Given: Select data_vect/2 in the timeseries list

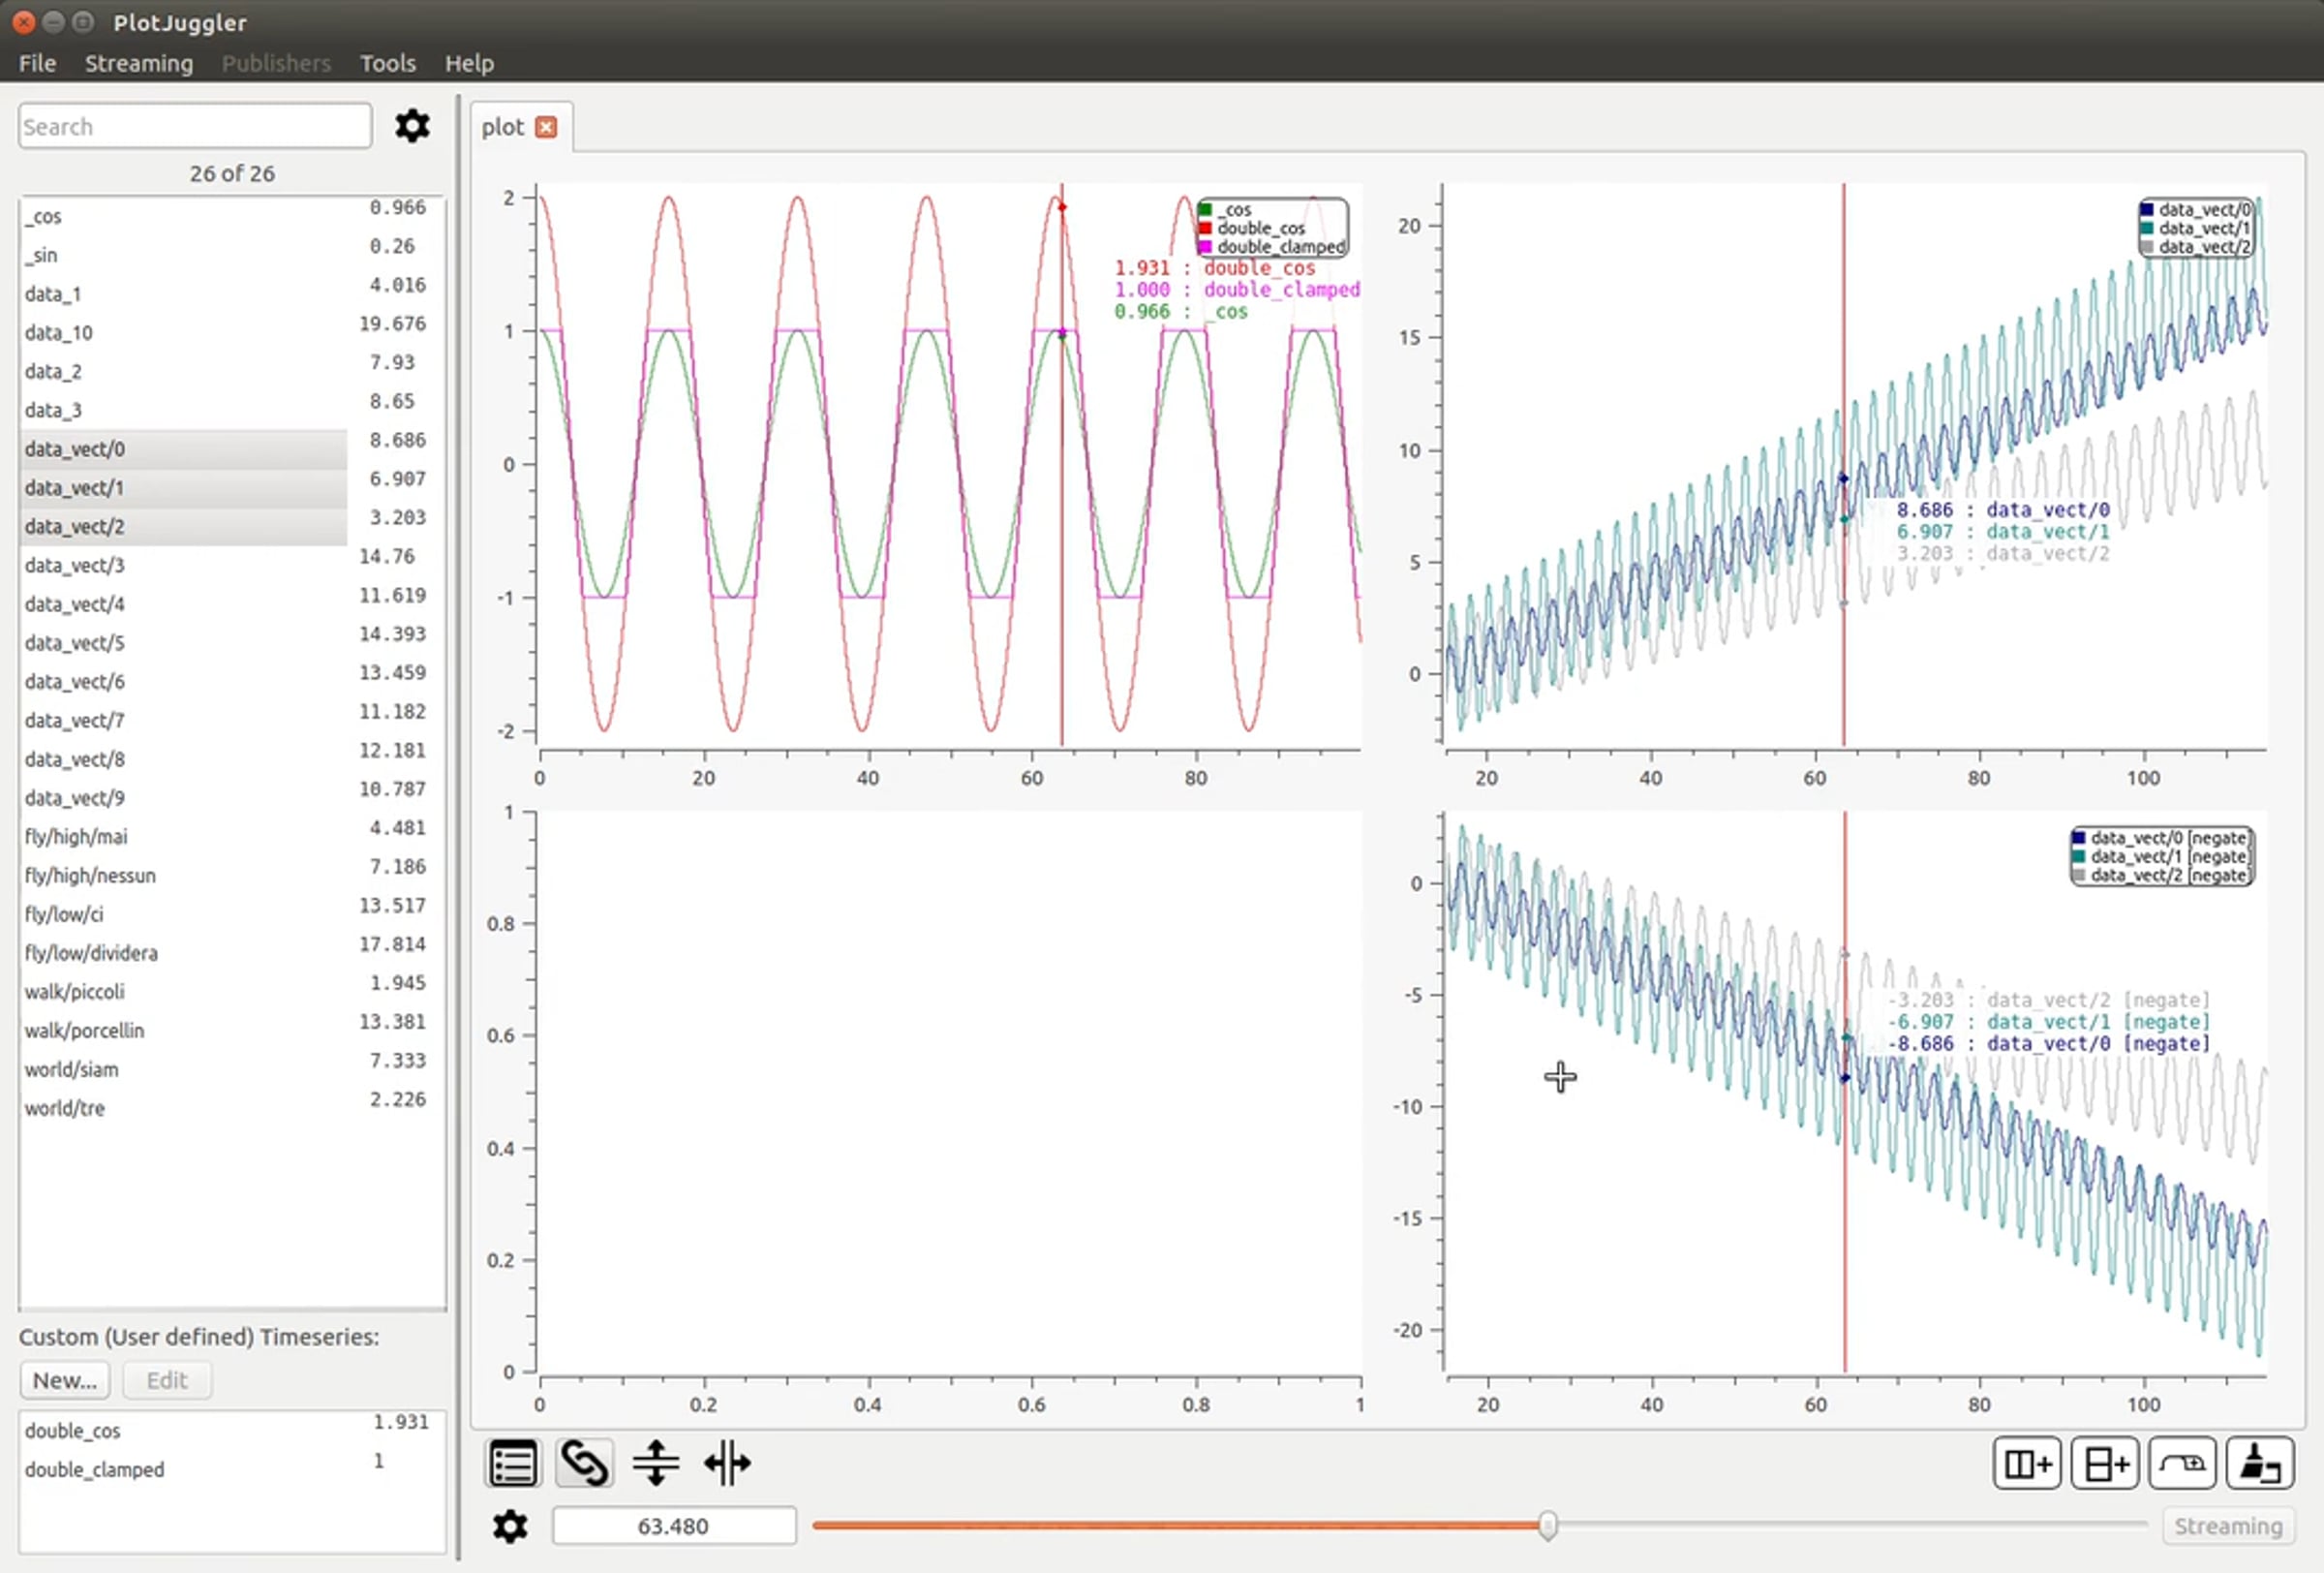Looking at the screenshot, I should click(x=183, y=526).
